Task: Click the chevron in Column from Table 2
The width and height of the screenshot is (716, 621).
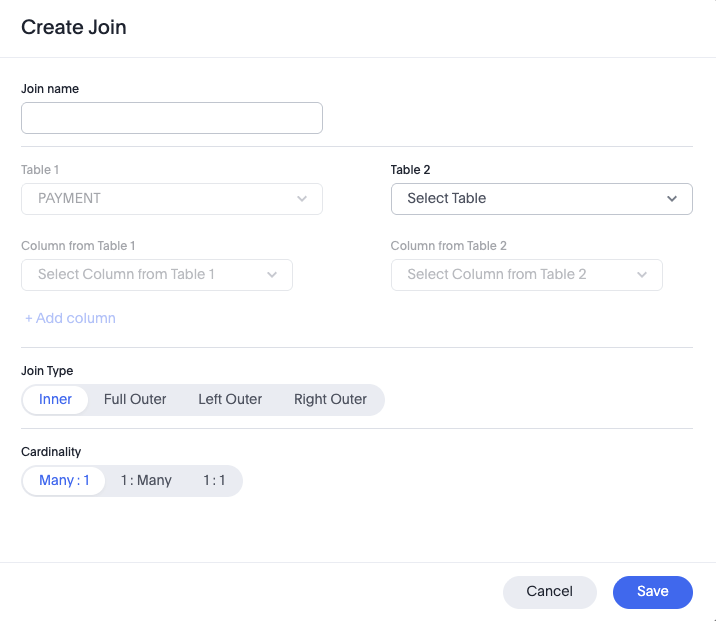Action: (642, 275)
